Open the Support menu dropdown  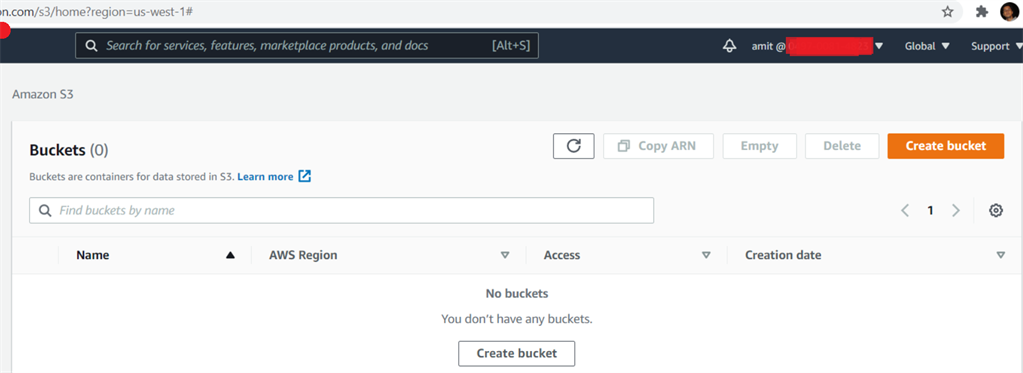[996, 46]
